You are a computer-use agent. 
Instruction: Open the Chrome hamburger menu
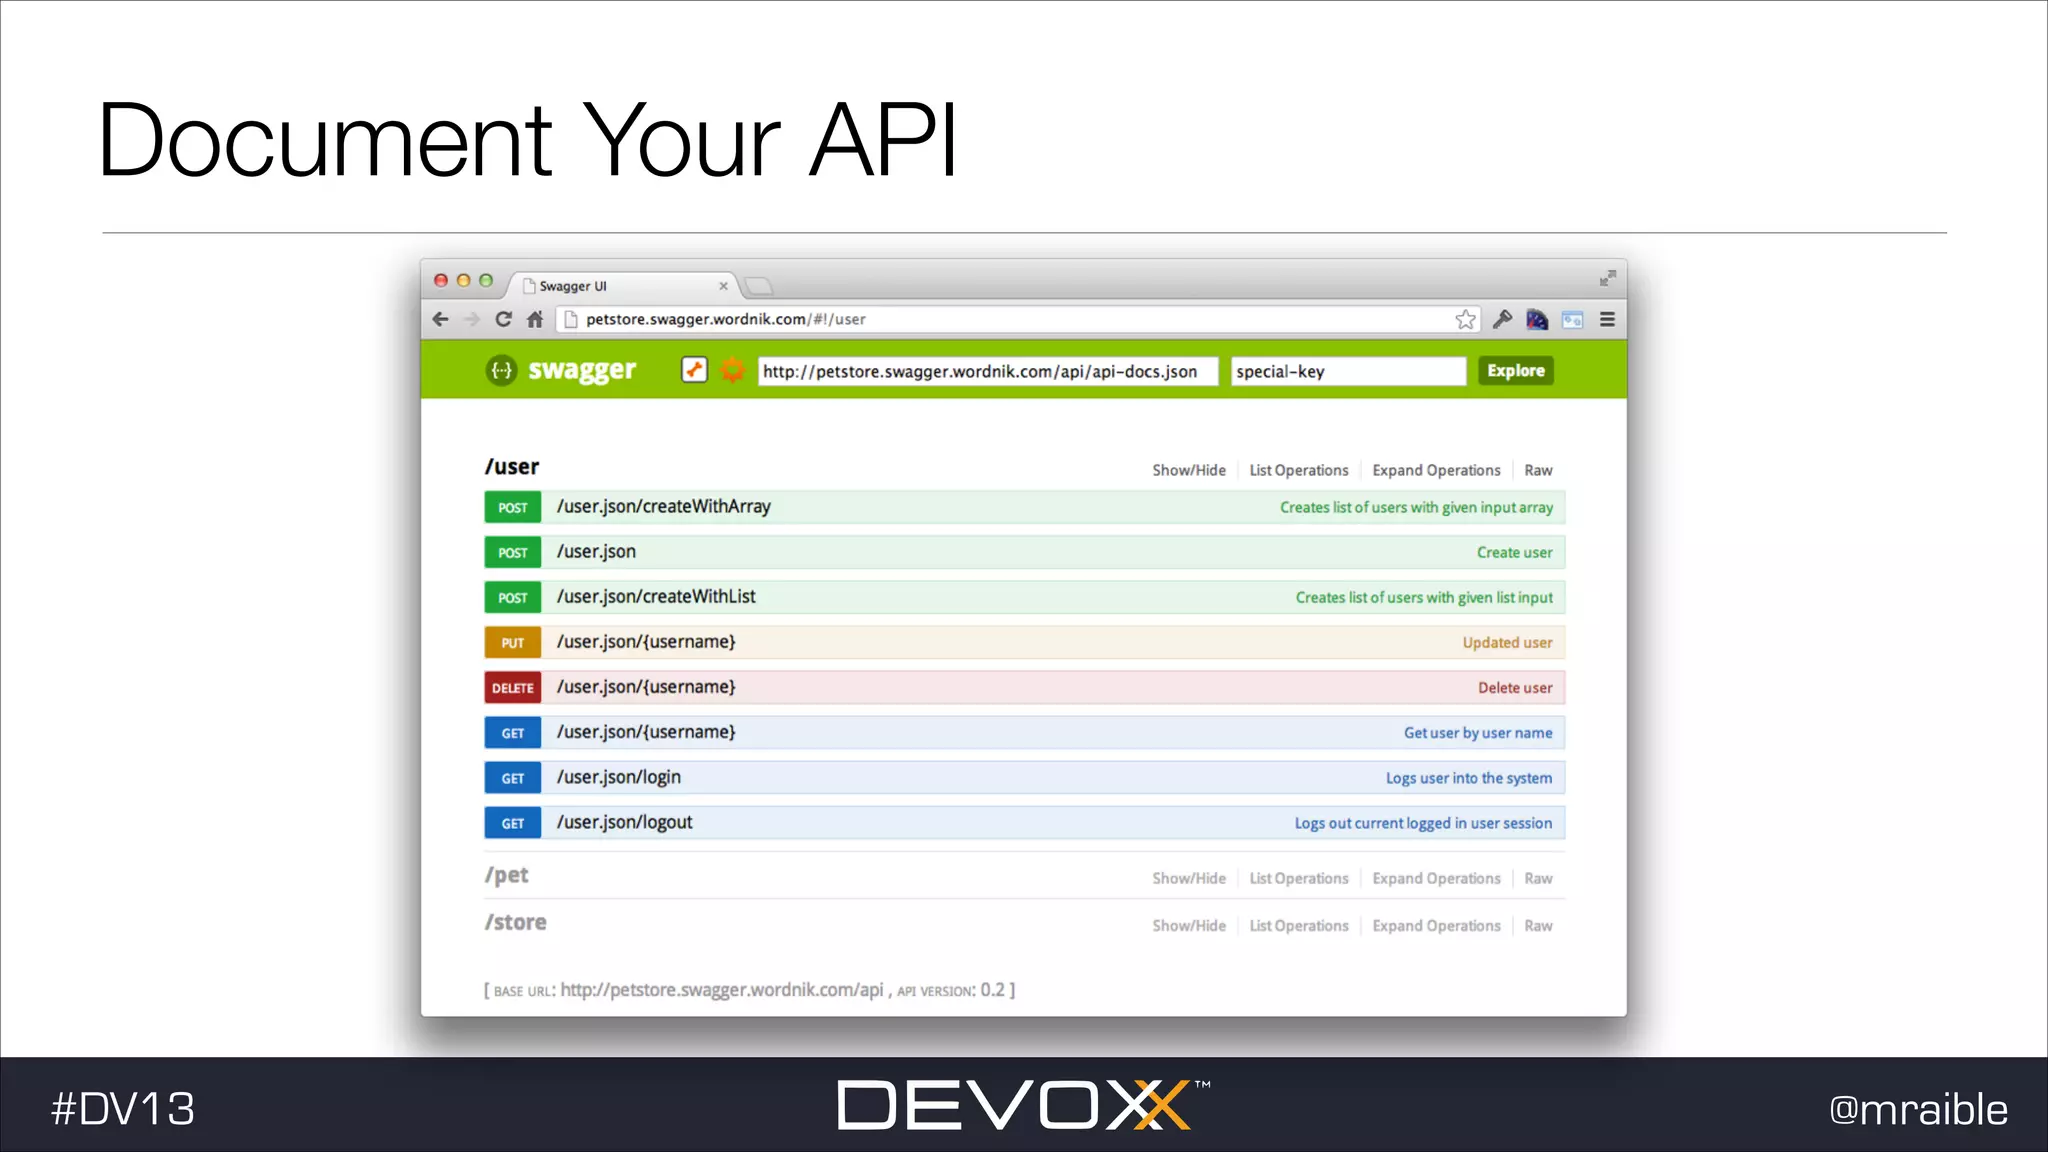tap(1607, 319)
